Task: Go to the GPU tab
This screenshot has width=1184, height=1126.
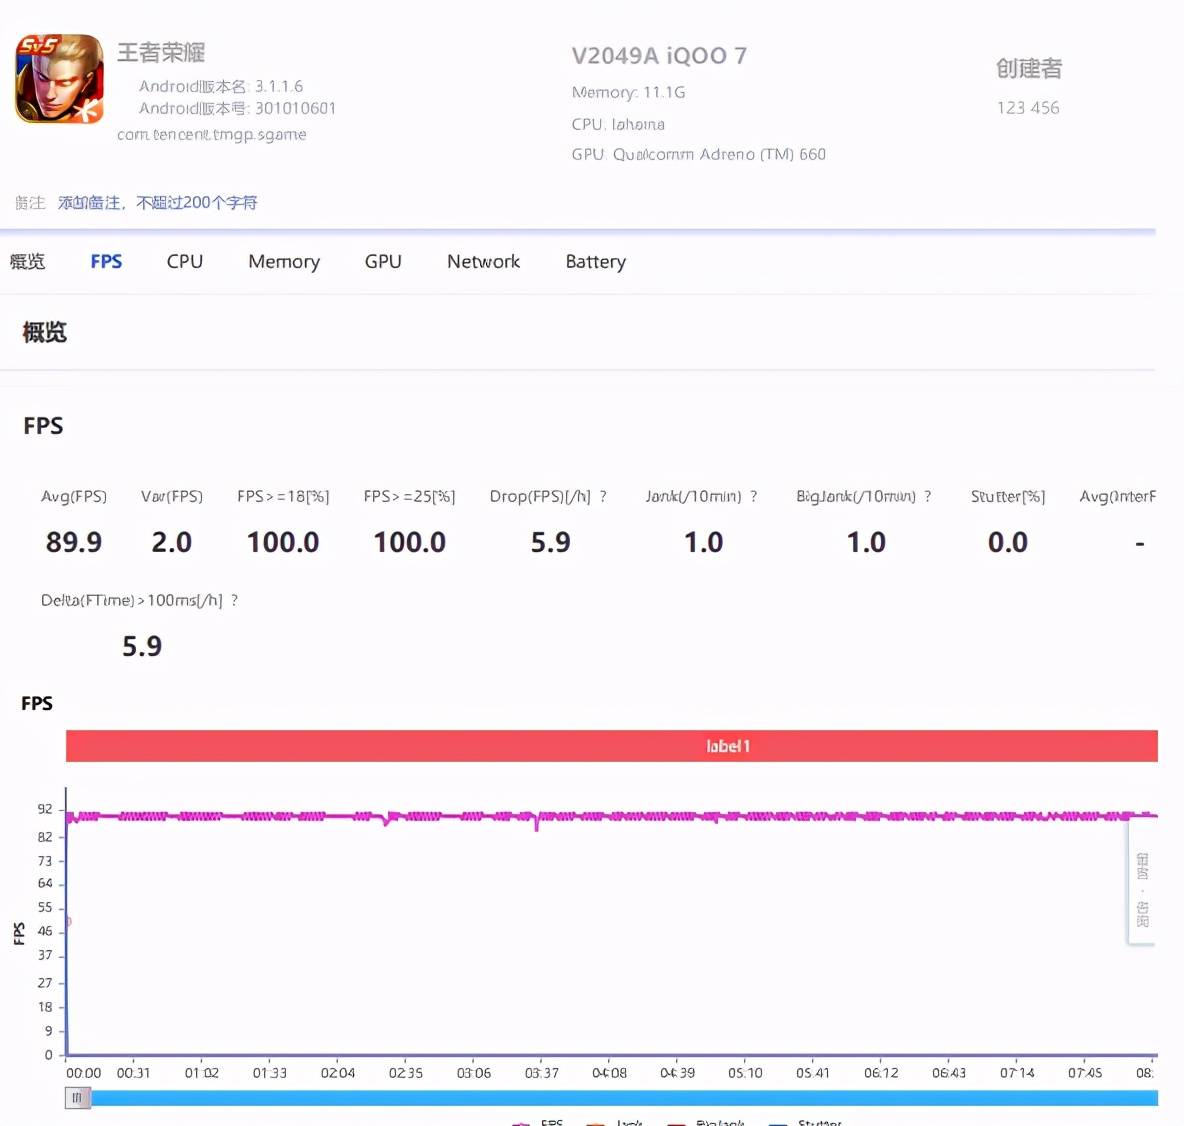Action: 383,261
